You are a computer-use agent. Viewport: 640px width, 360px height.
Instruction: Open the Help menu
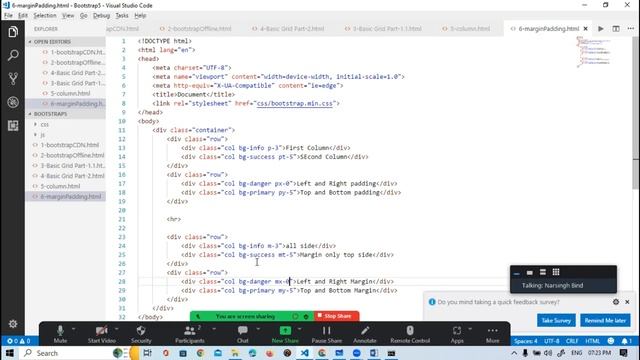[140, 16]
